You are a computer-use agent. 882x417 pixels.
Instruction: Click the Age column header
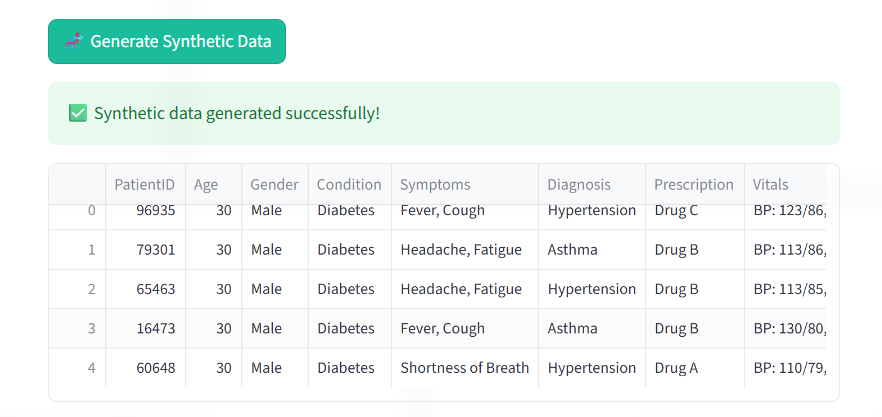[x=206, y=184]
